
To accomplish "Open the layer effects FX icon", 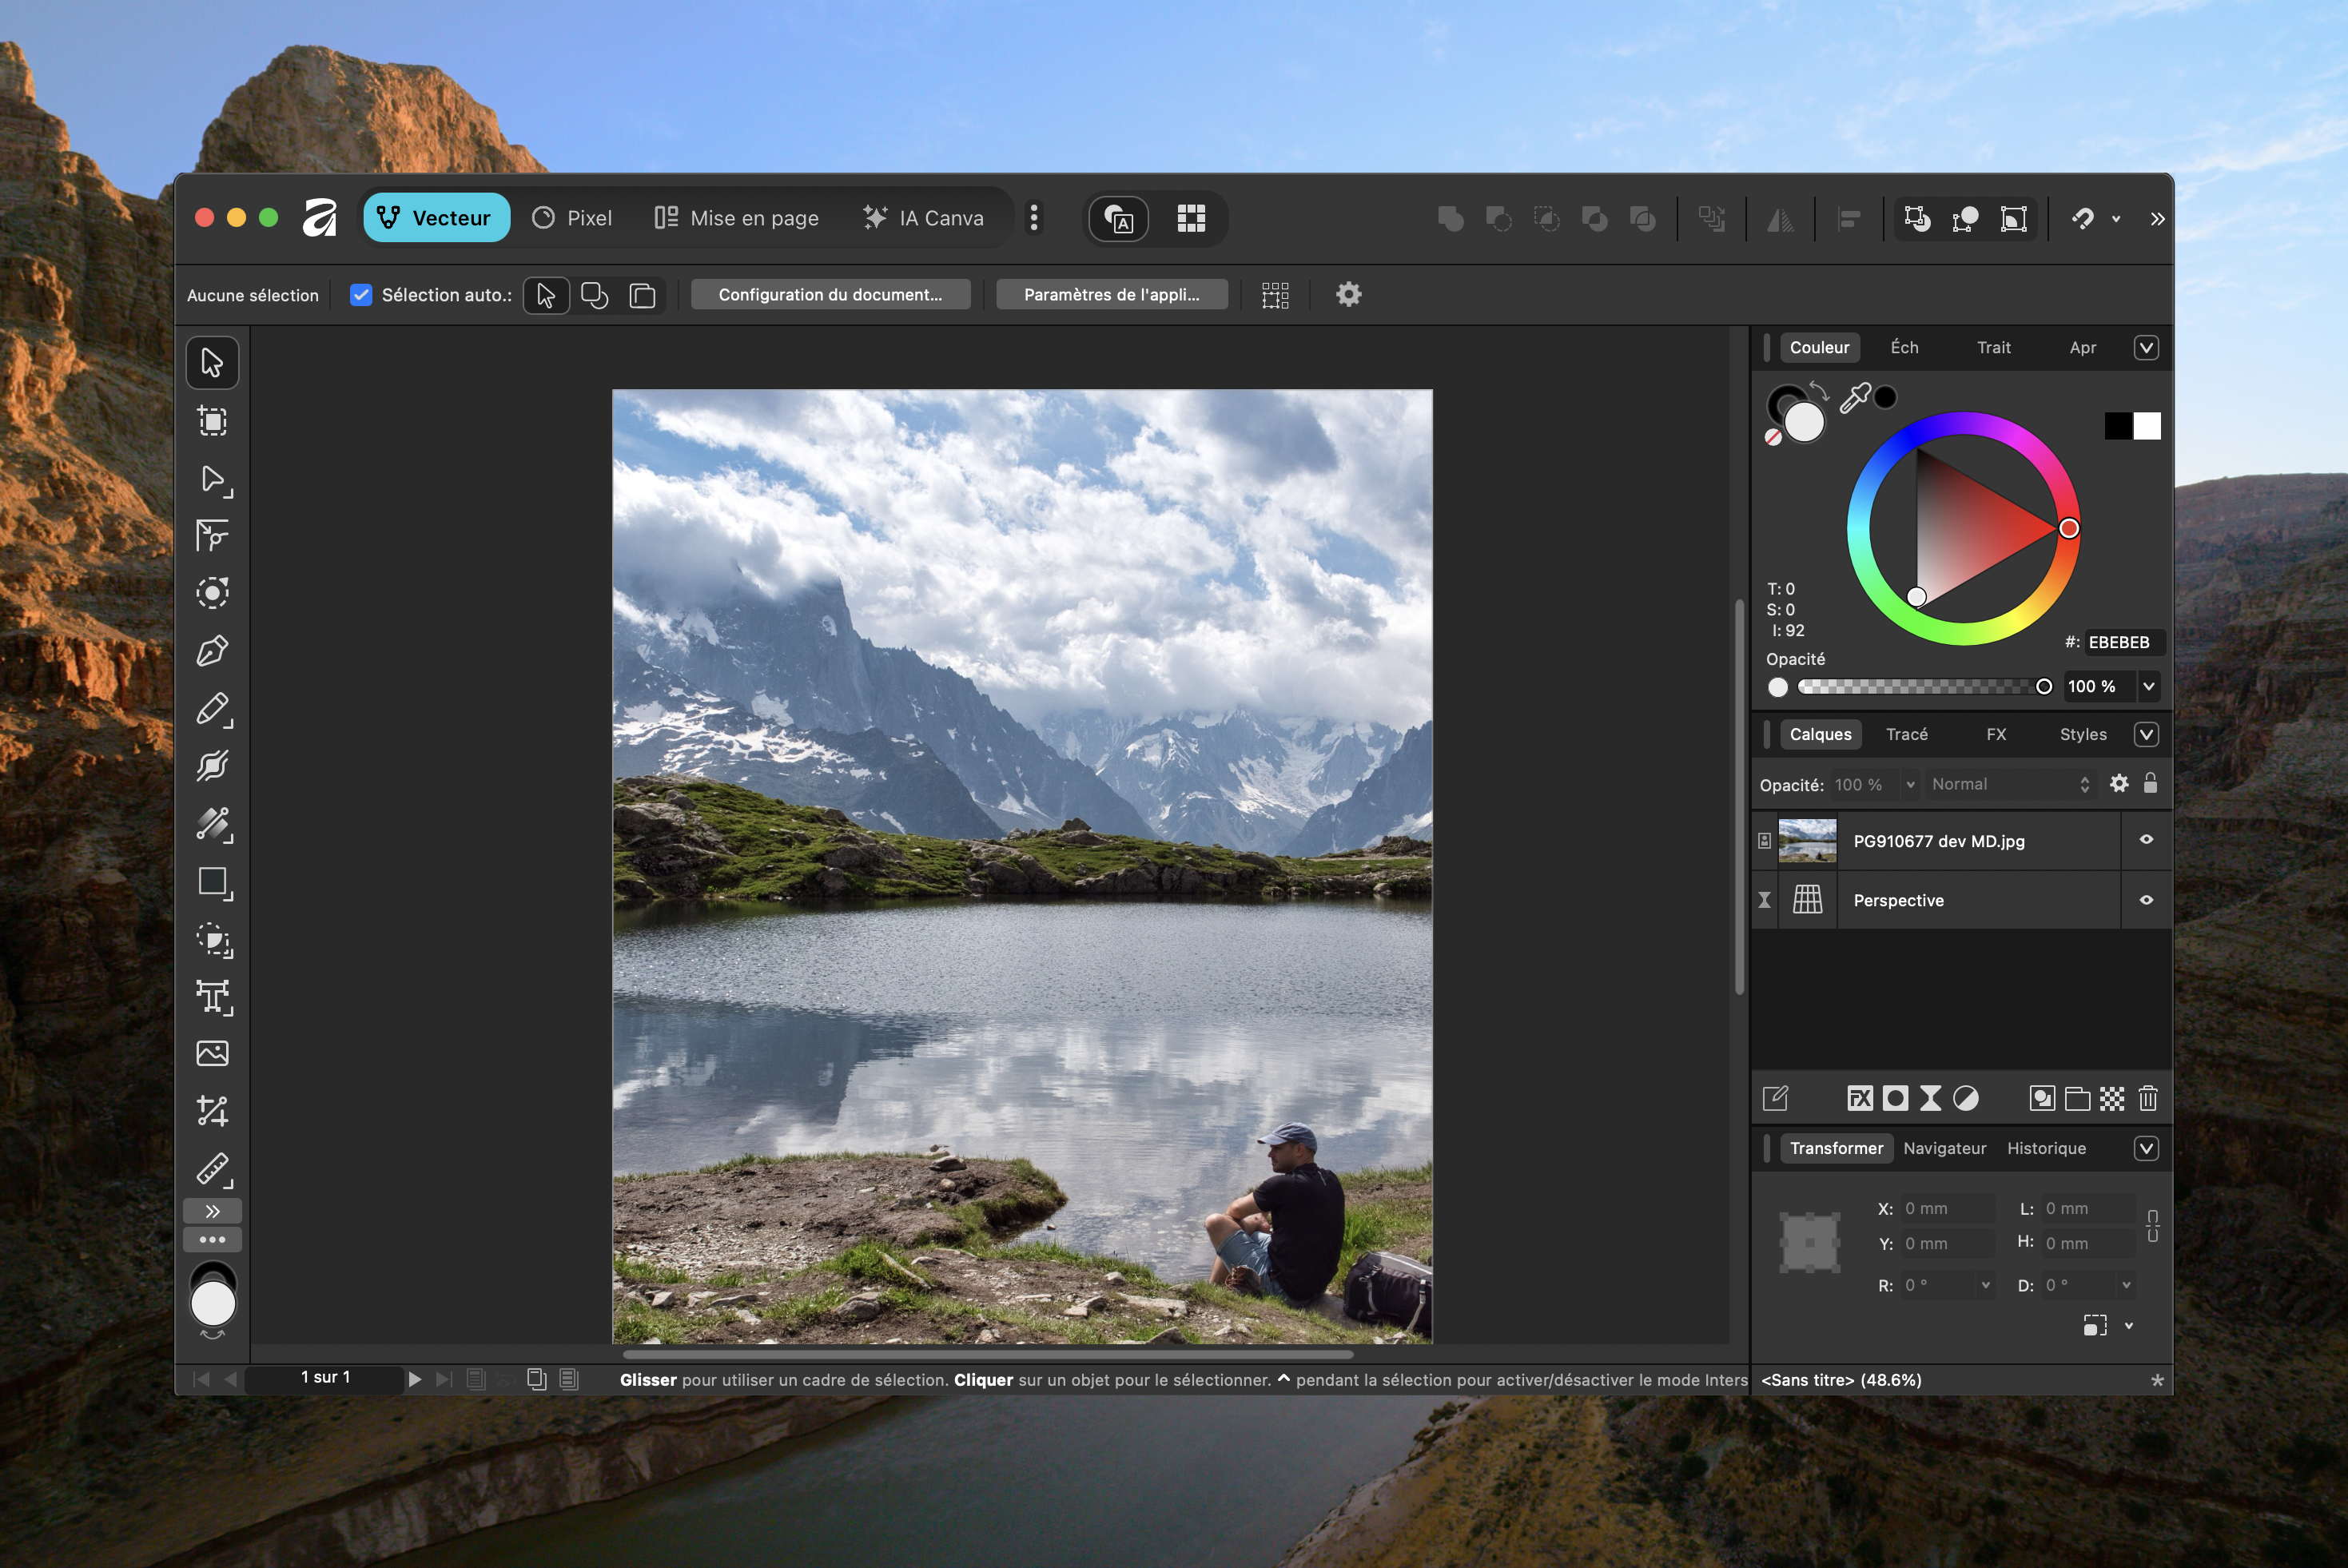I will coord(1860,1098).
